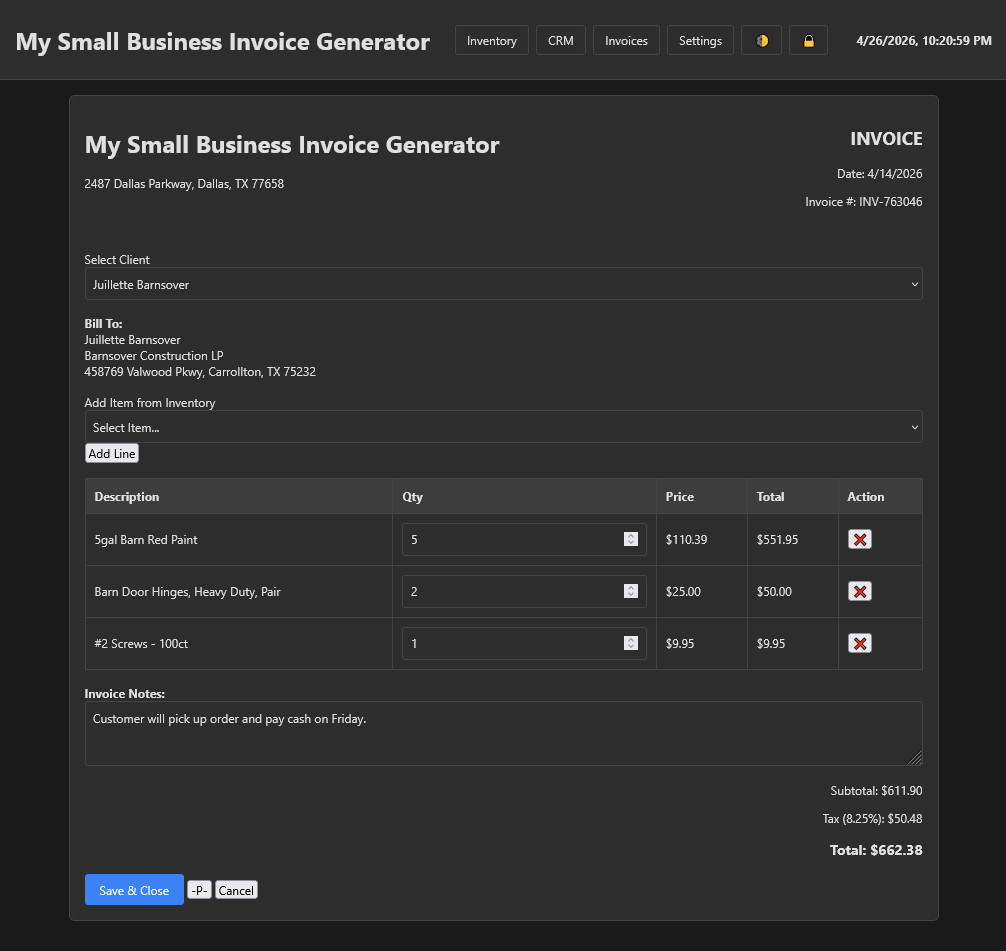The height and width of the screenshot is (951, 1006).
Task: Open the Settings page
Action: tap(700, 40)
